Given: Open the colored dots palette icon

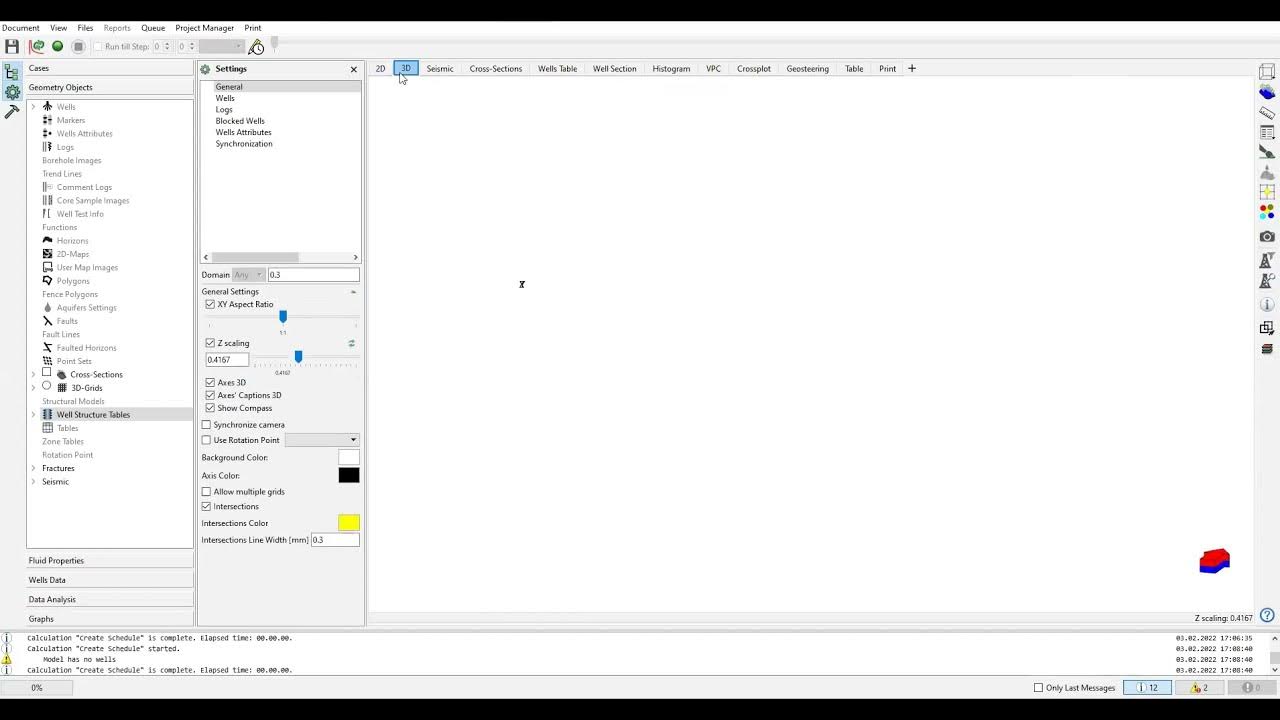Looking at the screenshot, I should coord(1267,211).
